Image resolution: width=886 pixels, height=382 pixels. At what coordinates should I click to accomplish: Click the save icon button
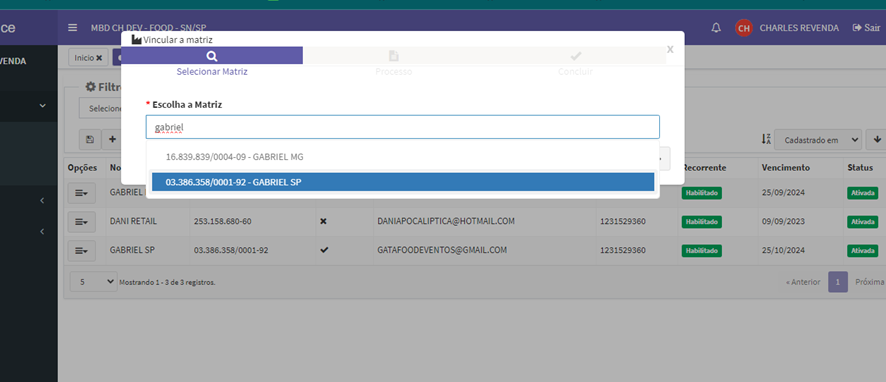[x=90, y=139]
